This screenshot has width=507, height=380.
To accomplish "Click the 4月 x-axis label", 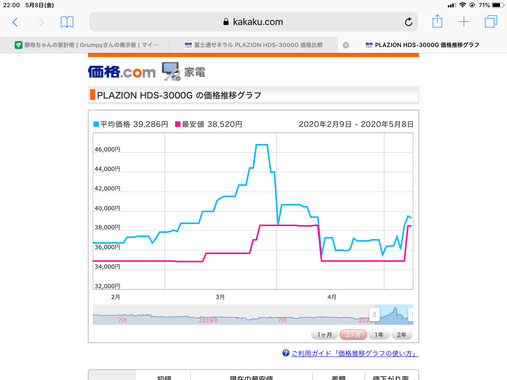I will pyautogui.click(x=332, y=297).
